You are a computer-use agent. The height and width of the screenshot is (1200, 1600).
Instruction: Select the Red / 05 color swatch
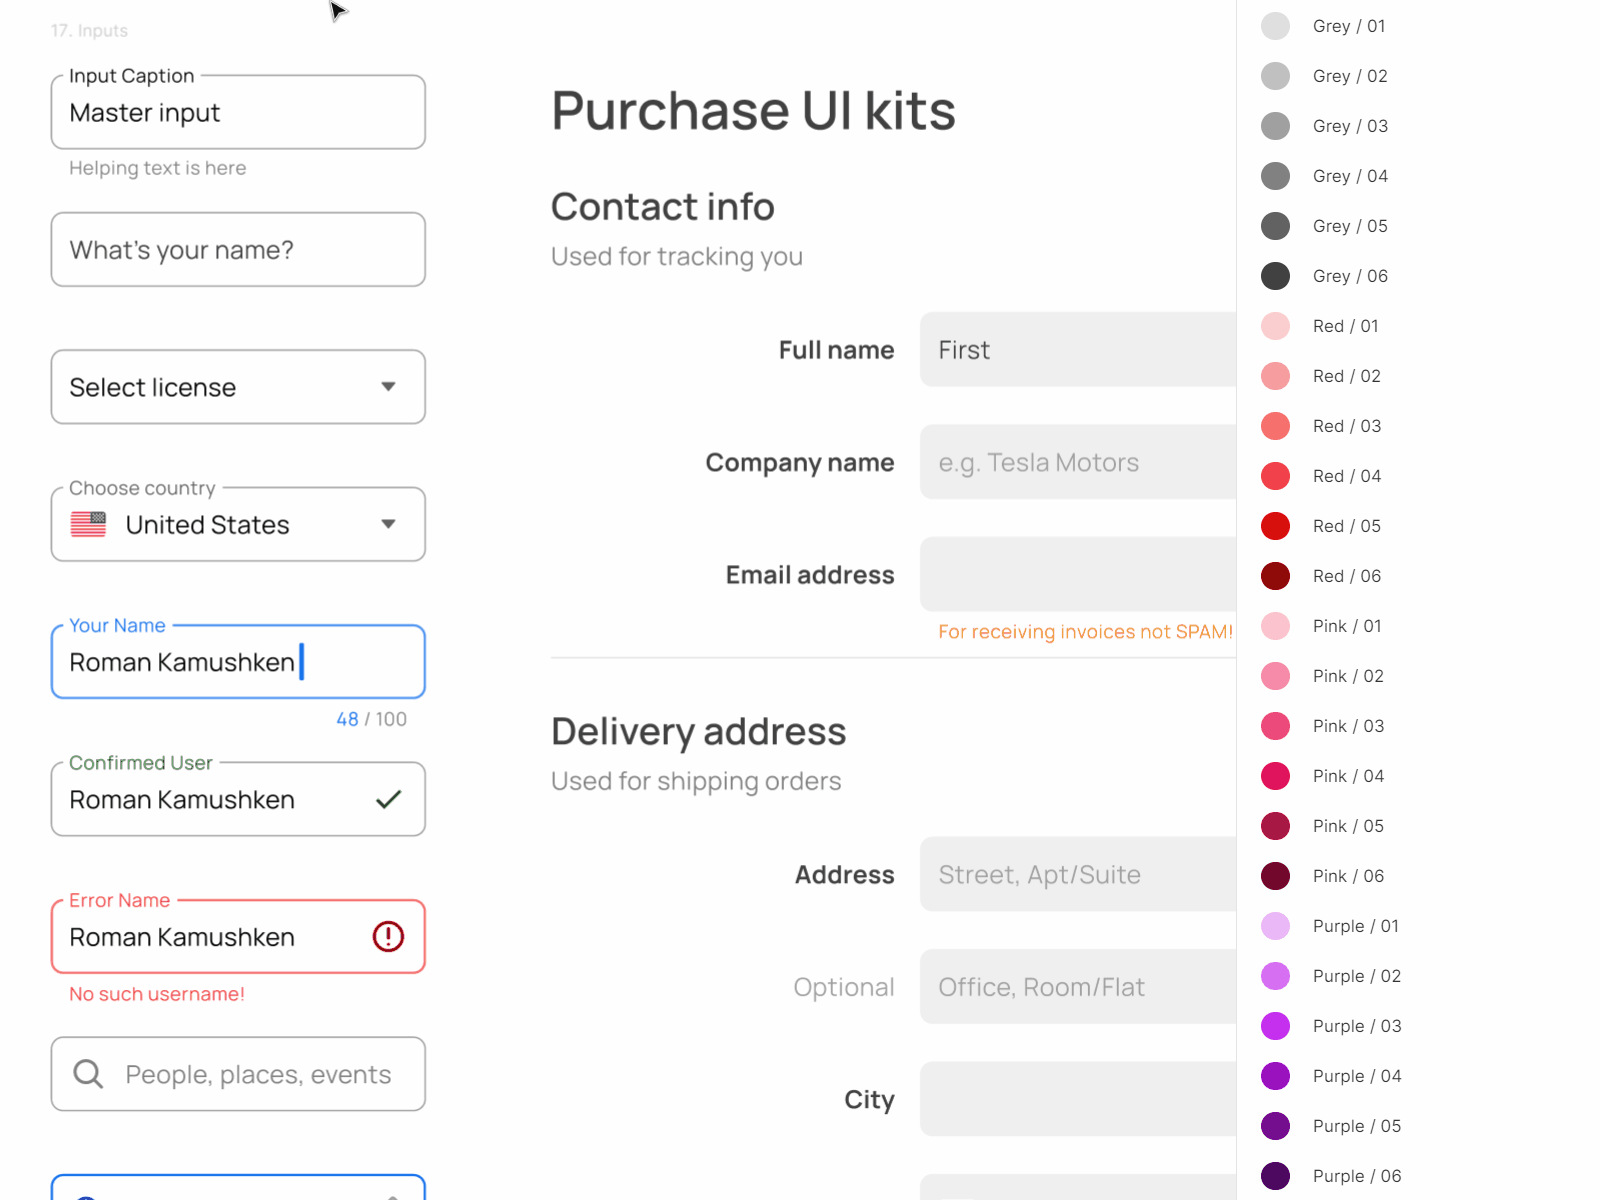1275,526
